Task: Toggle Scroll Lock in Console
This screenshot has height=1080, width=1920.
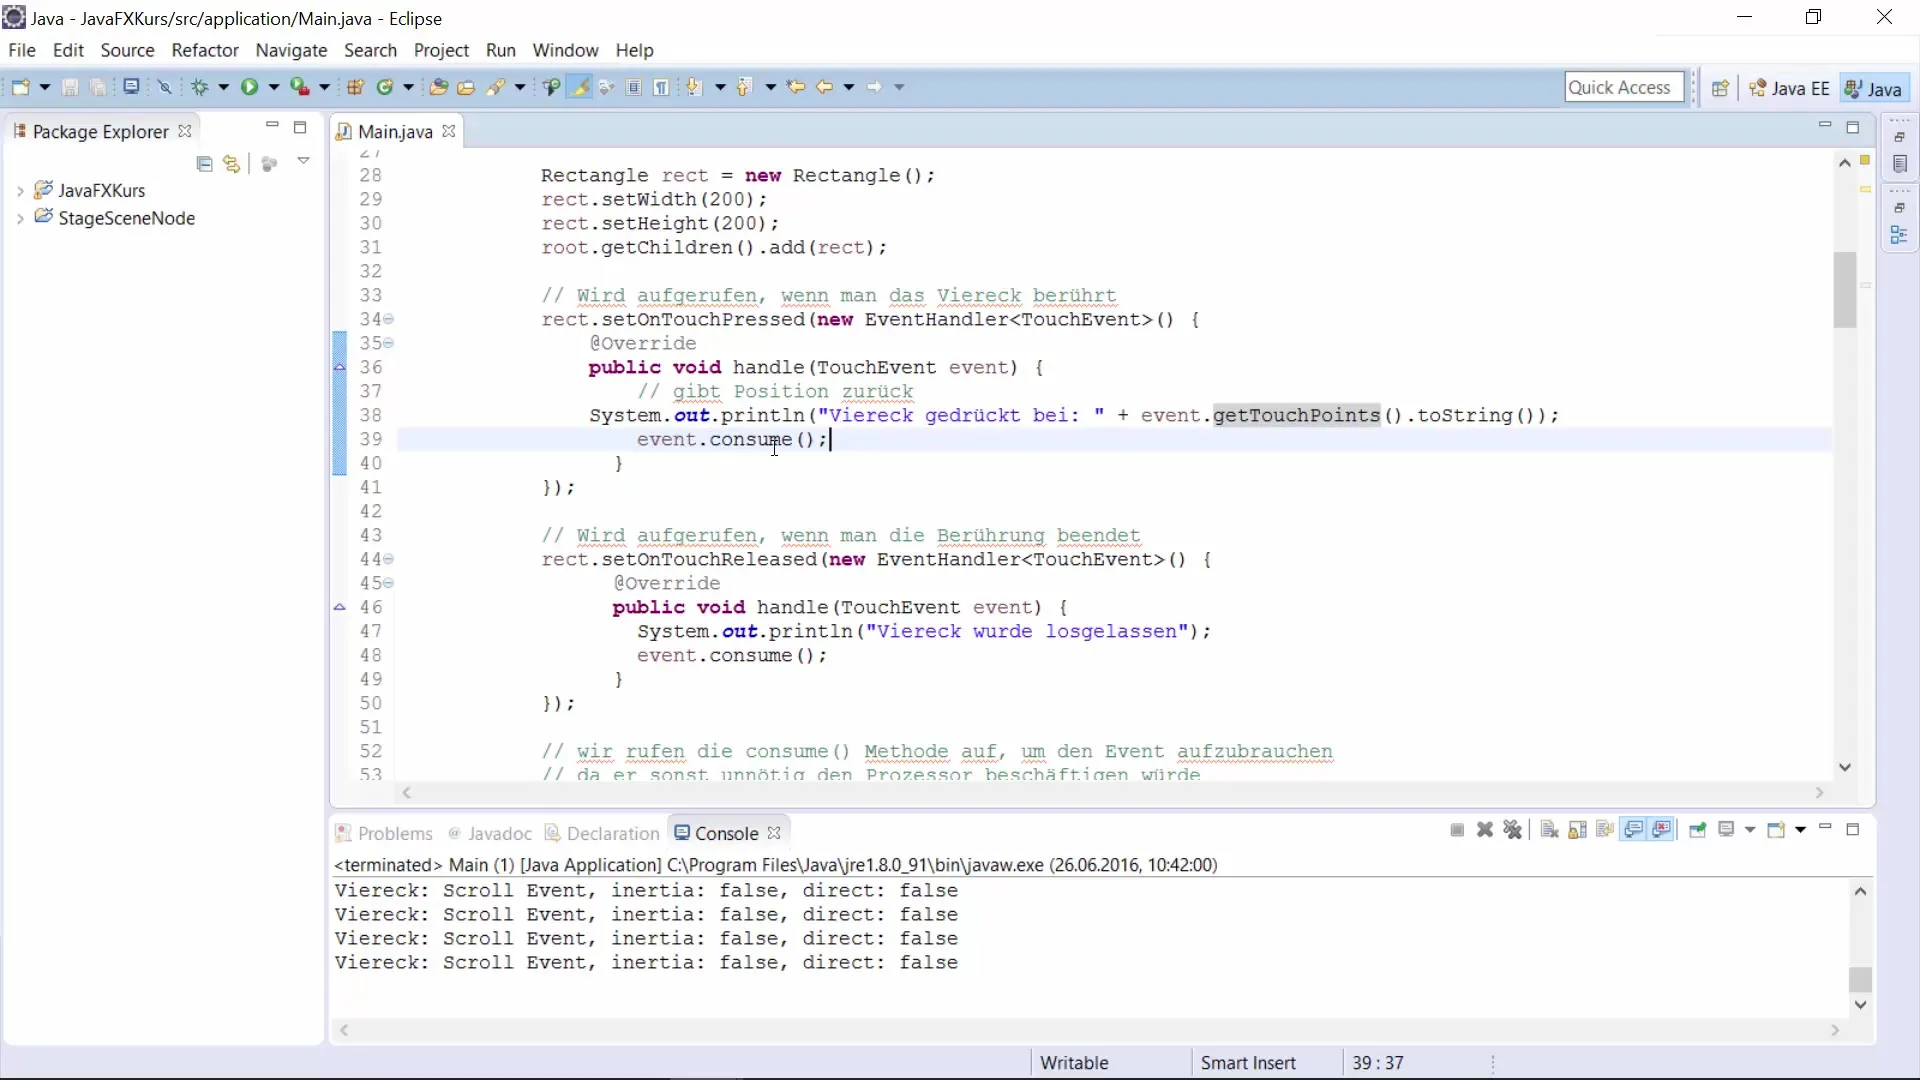Action: 1577,830
